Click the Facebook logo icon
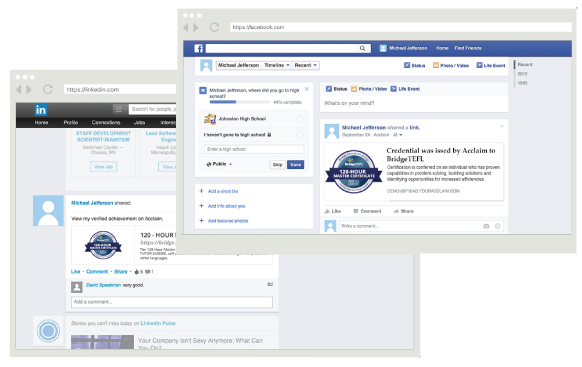This screenshot has width=582, height=367. tap(199, 48)
